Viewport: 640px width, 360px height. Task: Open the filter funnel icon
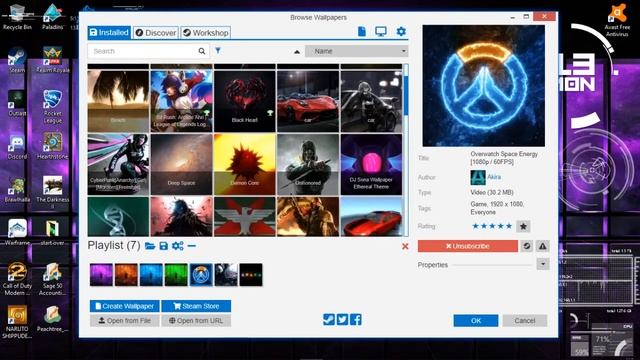218,50
